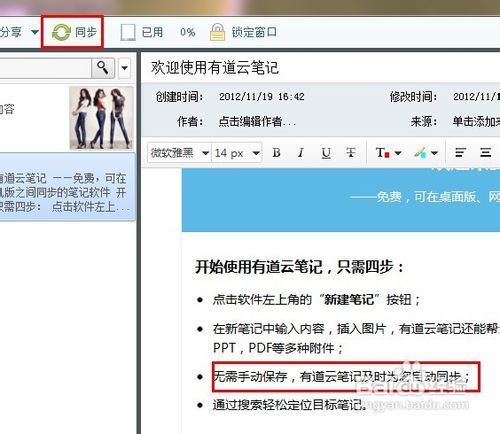This screenshot has height=434, width=500.
Task: Click the creation time 2012/11/19 16:42
Action: (x=262, y=97)
